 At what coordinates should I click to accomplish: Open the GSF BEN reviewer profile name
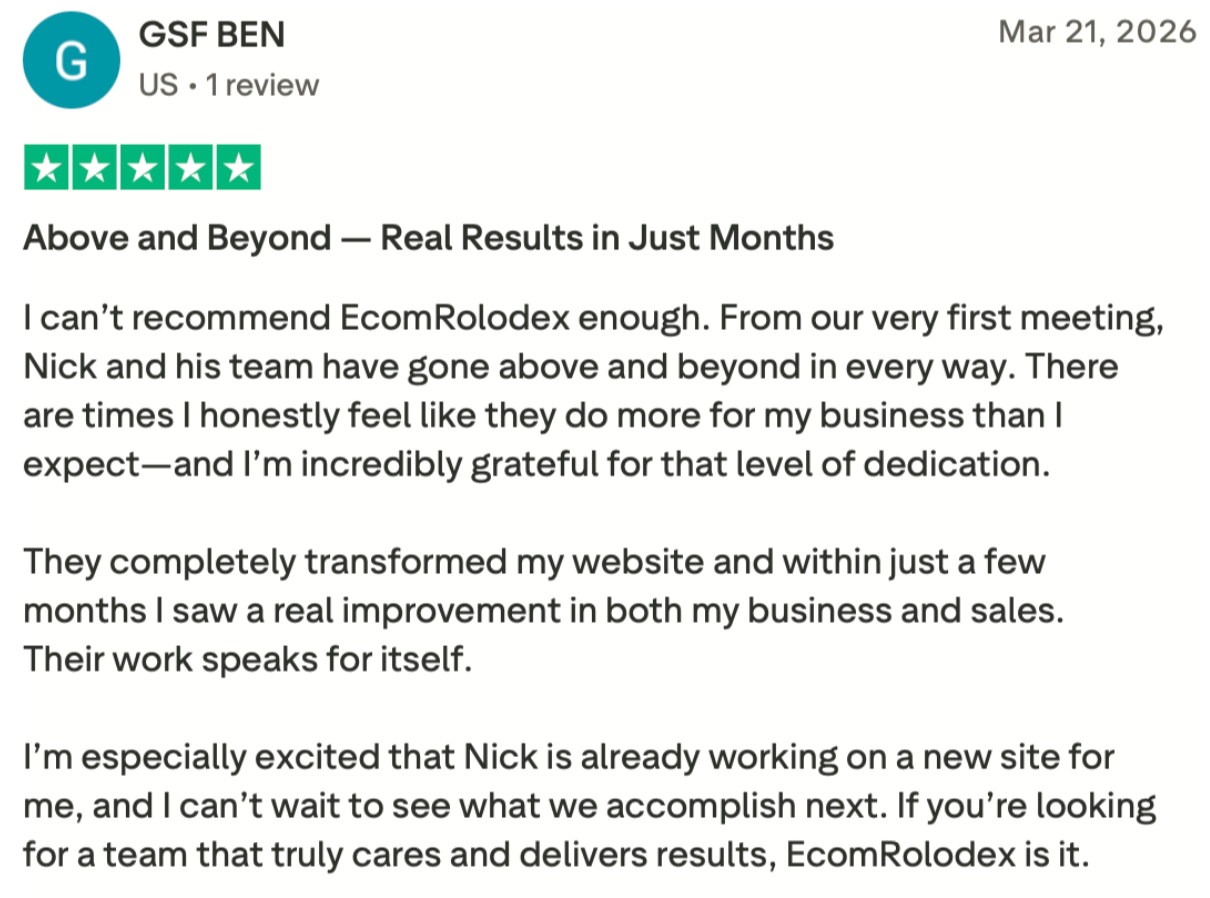click(211, 35)
